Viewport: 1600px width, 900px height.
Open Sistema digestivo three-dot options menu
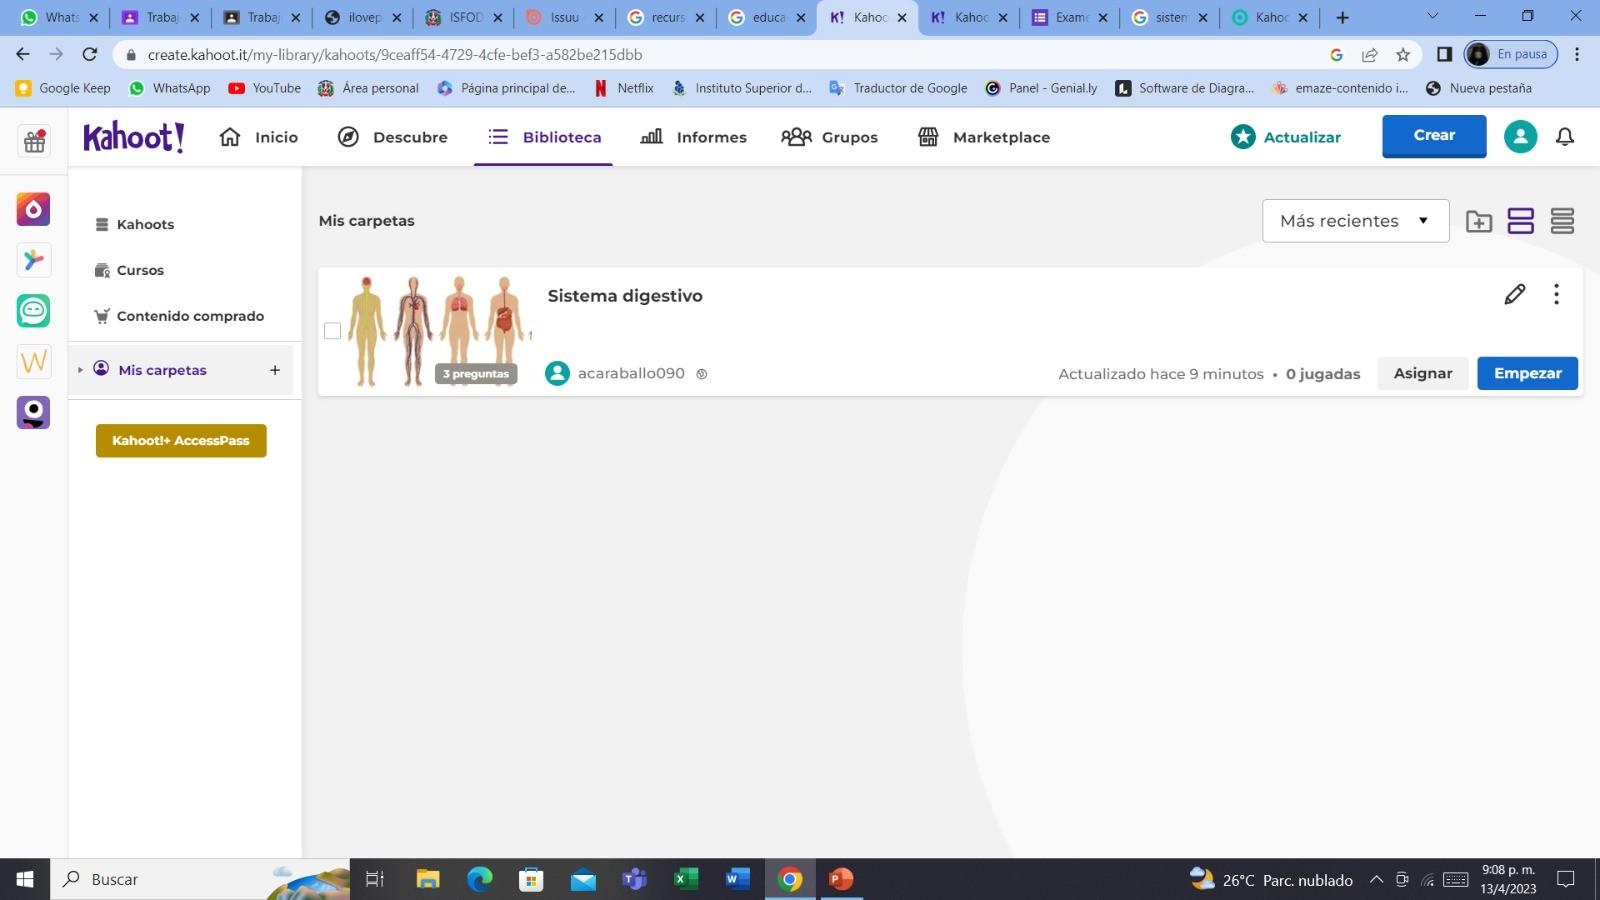tap(1556, 294)
